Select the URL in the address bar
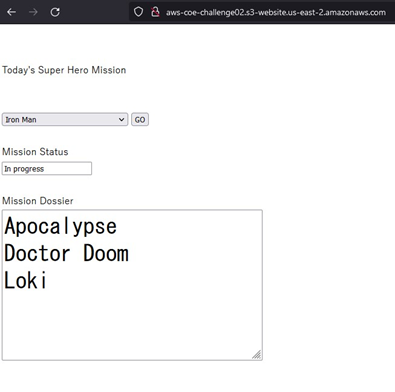 tap(276, 12)
